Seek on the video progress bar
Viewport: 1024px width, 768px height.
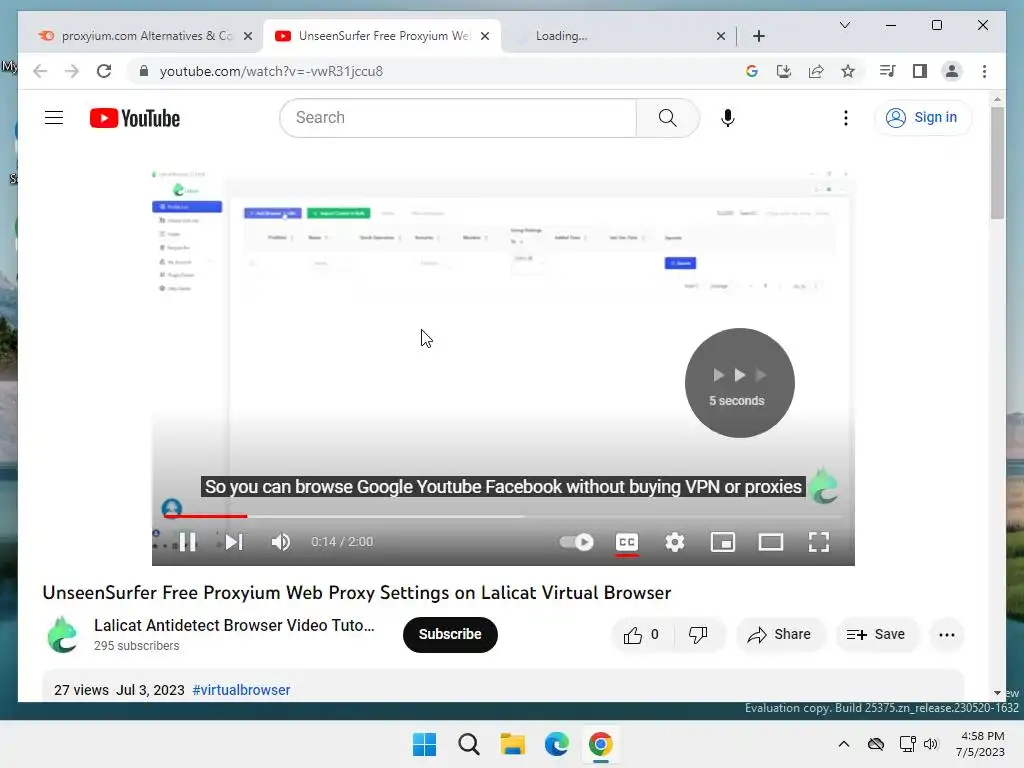click(x=503, y=516)
